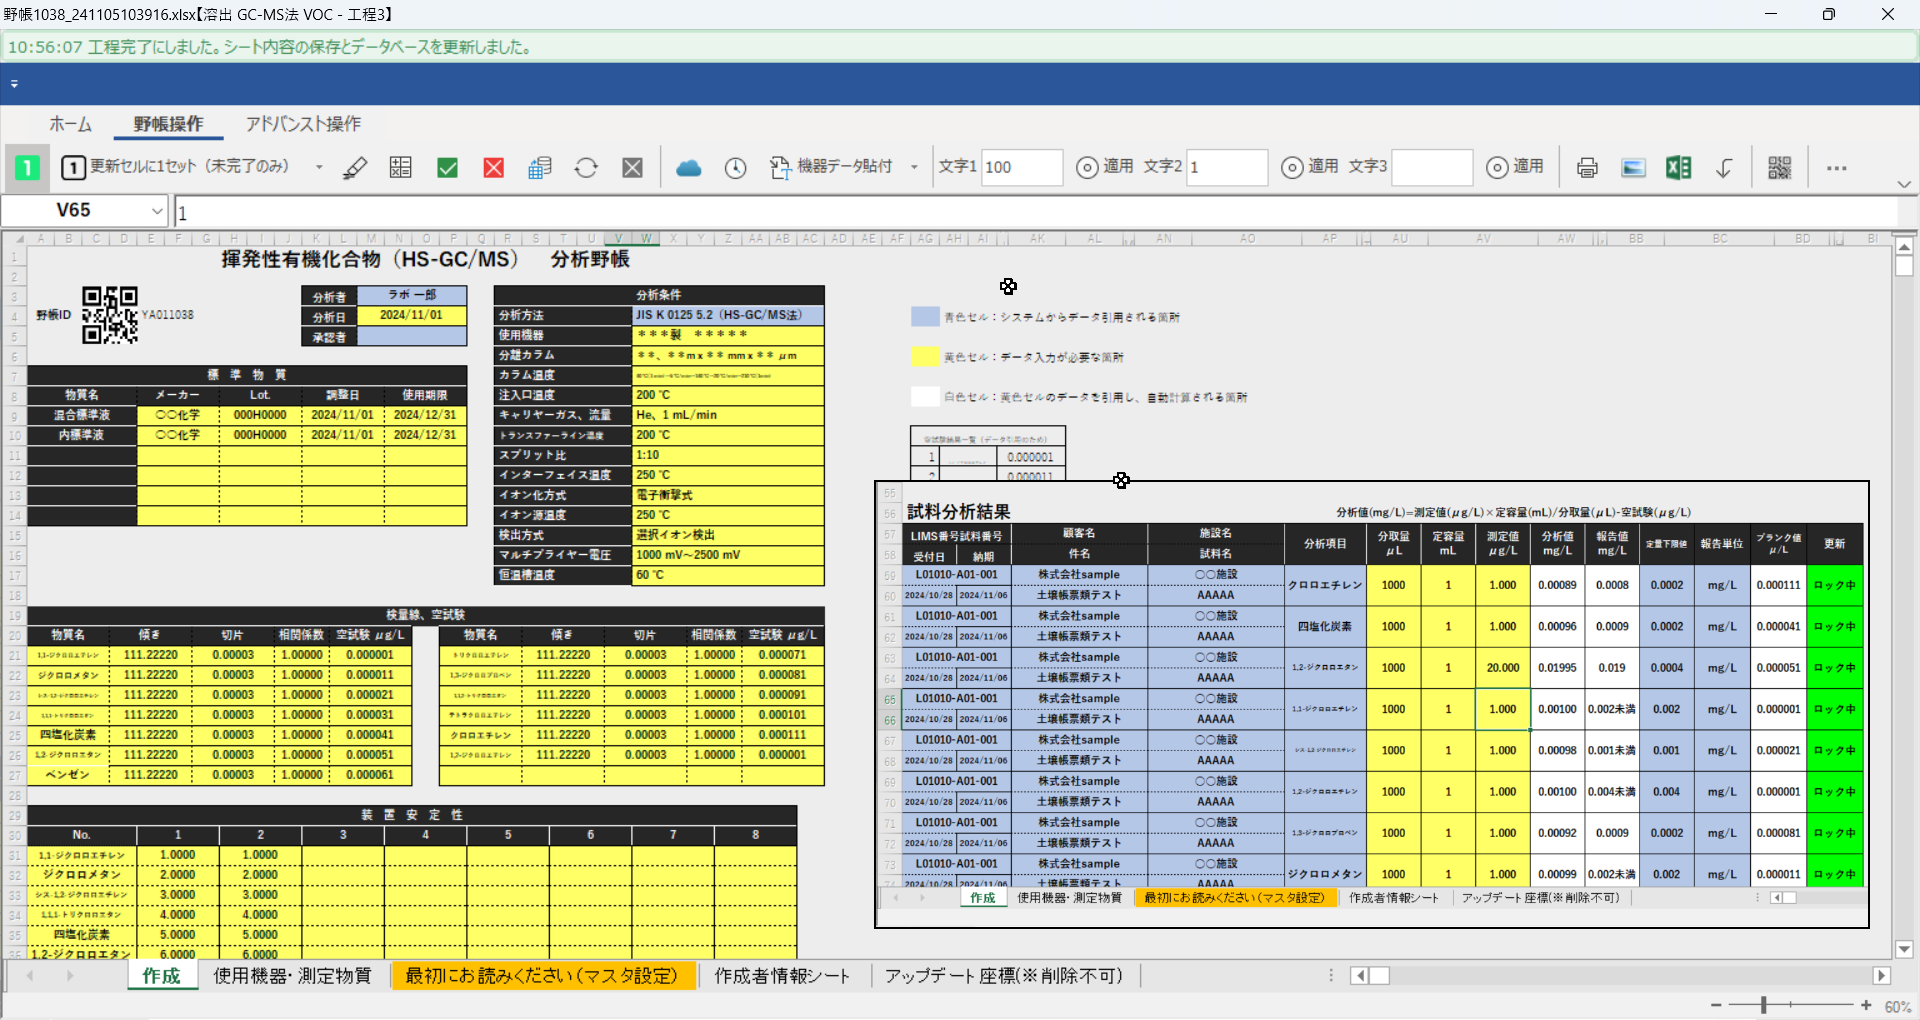Click the blue cloud icon
Screen dimensions: 1920x1020
tap(689, 167)
